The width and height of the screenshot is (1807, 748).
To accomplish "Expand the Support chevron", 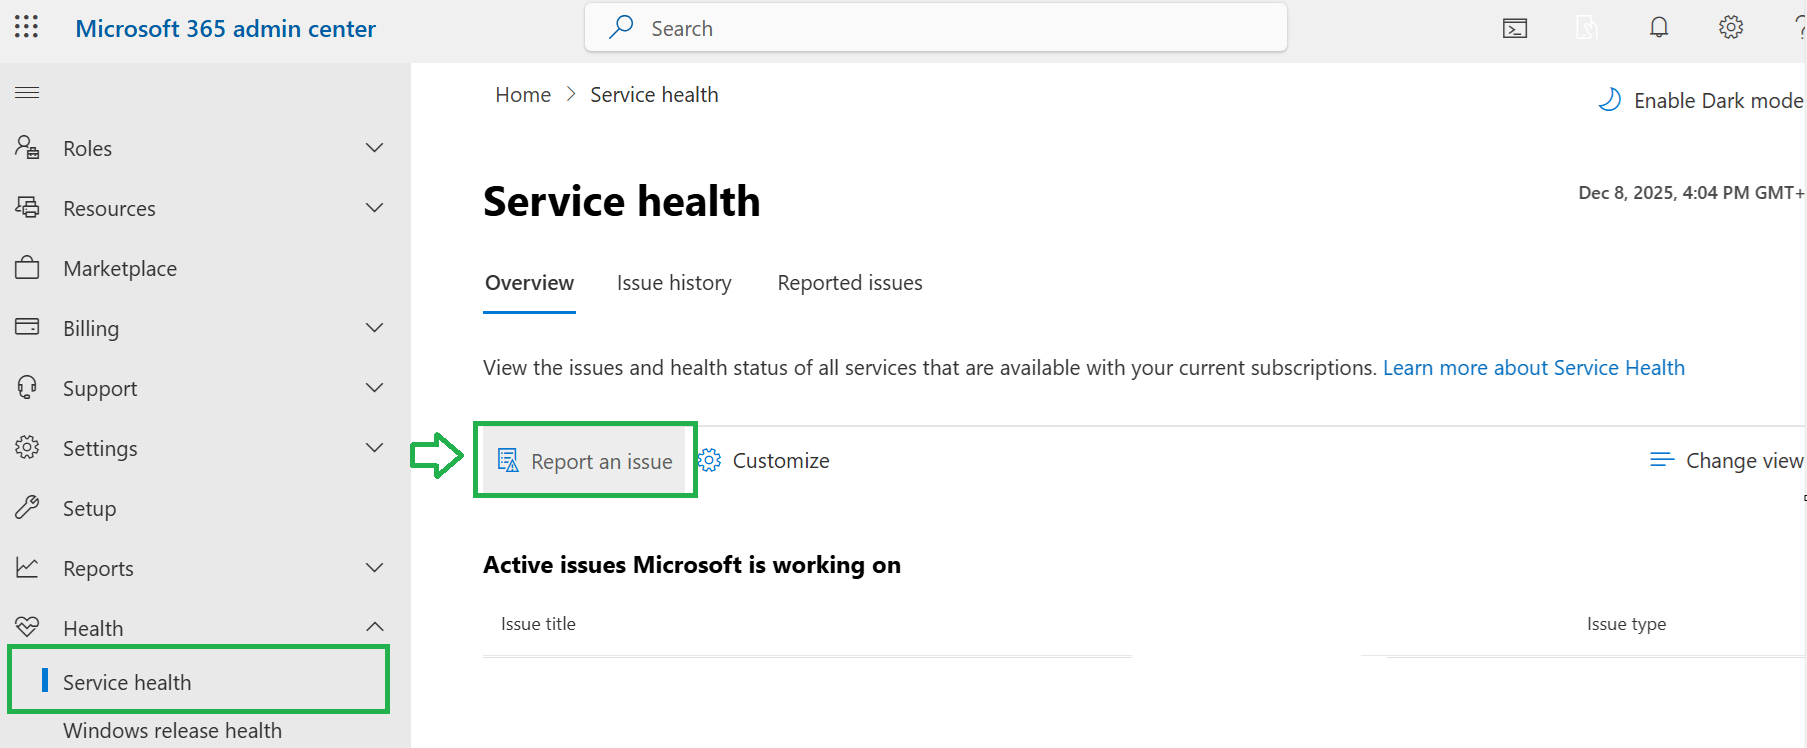I will [x=375, y=388].
